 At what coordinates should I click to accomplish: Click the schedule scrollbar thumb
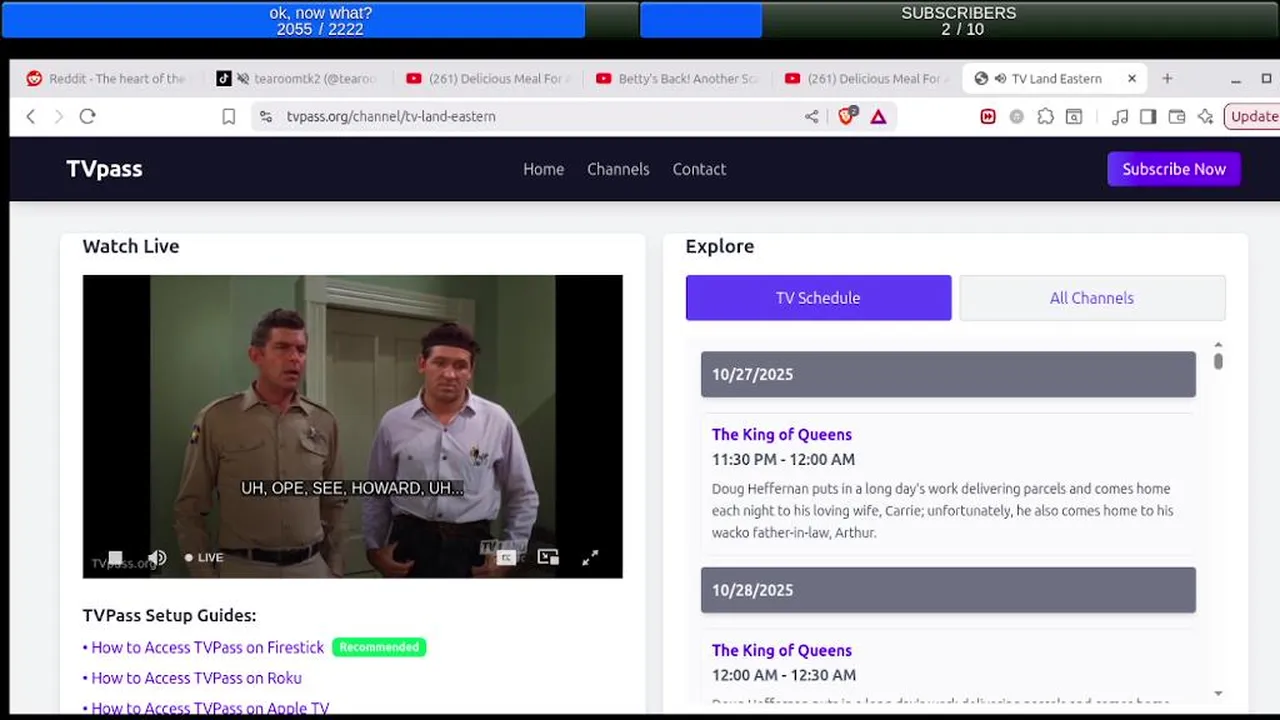1218,361
